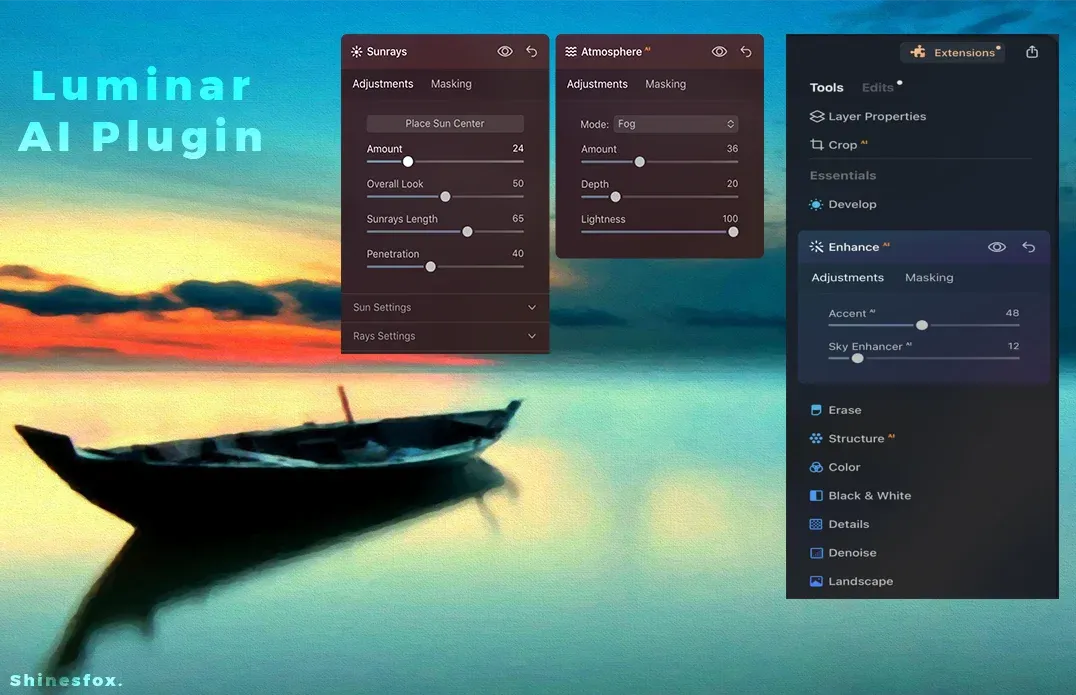Open the Landscape tool label

coord(861,581)
